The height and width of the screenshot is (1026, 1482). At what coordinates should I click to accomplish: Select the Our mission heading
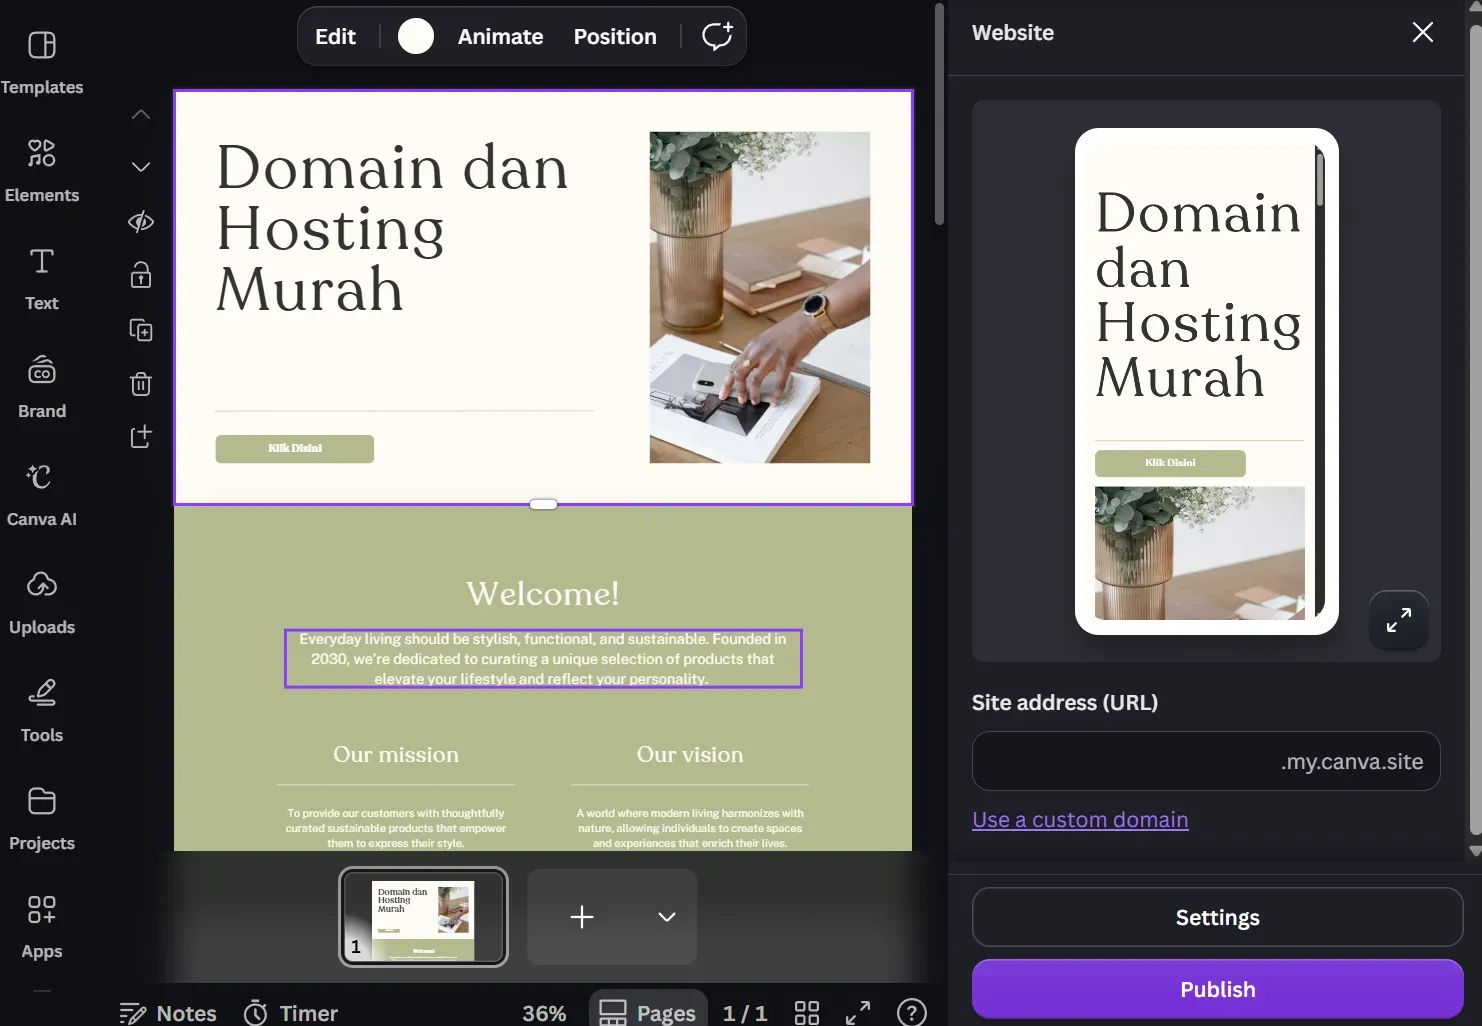tap(396, 755)
